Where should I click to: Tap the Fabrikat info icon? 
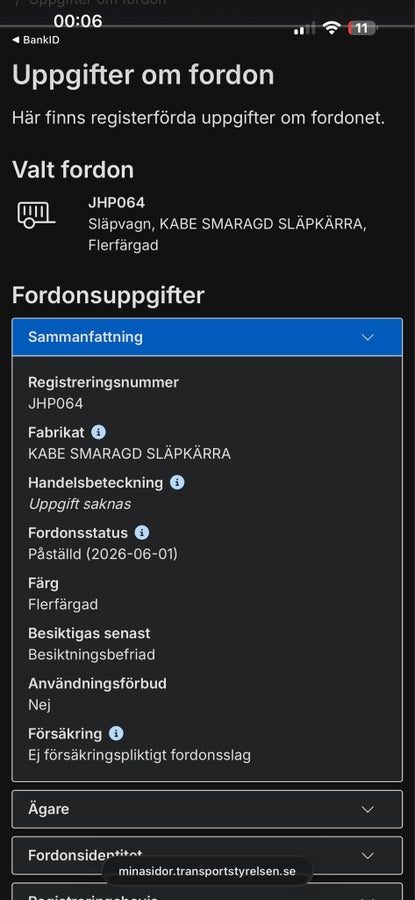(98, 432)
